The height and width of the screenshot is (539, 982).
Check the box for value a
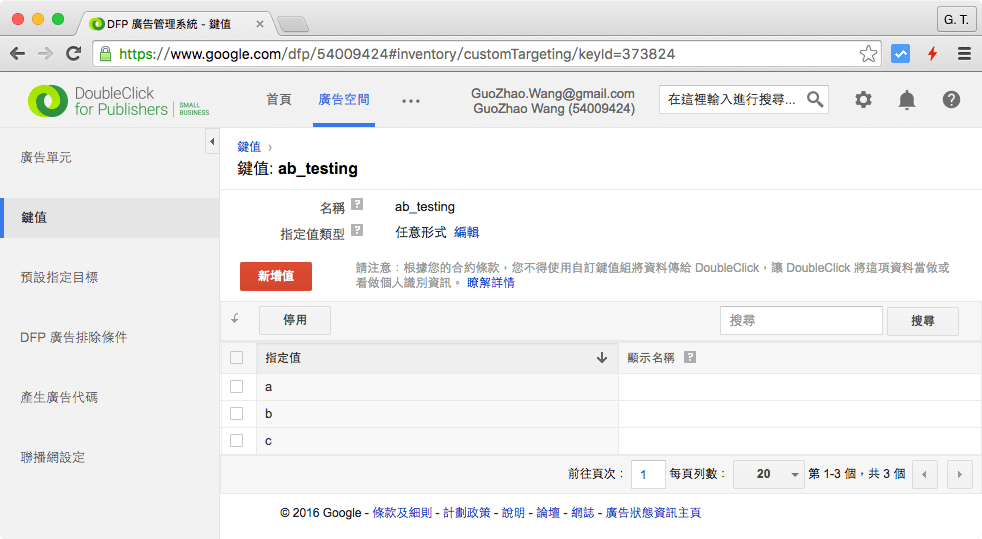[237, 386]
